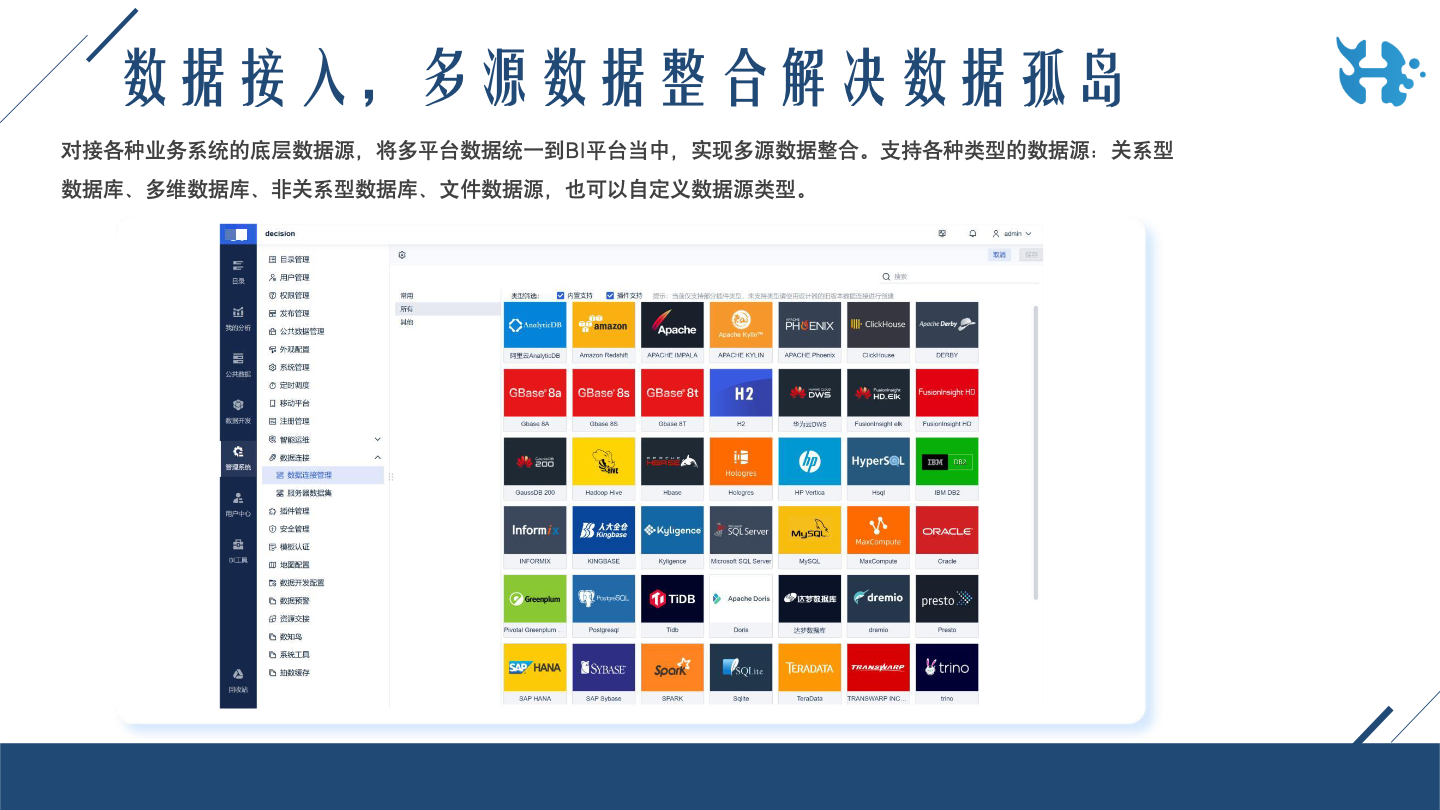Click the settings gear above the category list
The image size is (1440, 810).
(402, 255)
